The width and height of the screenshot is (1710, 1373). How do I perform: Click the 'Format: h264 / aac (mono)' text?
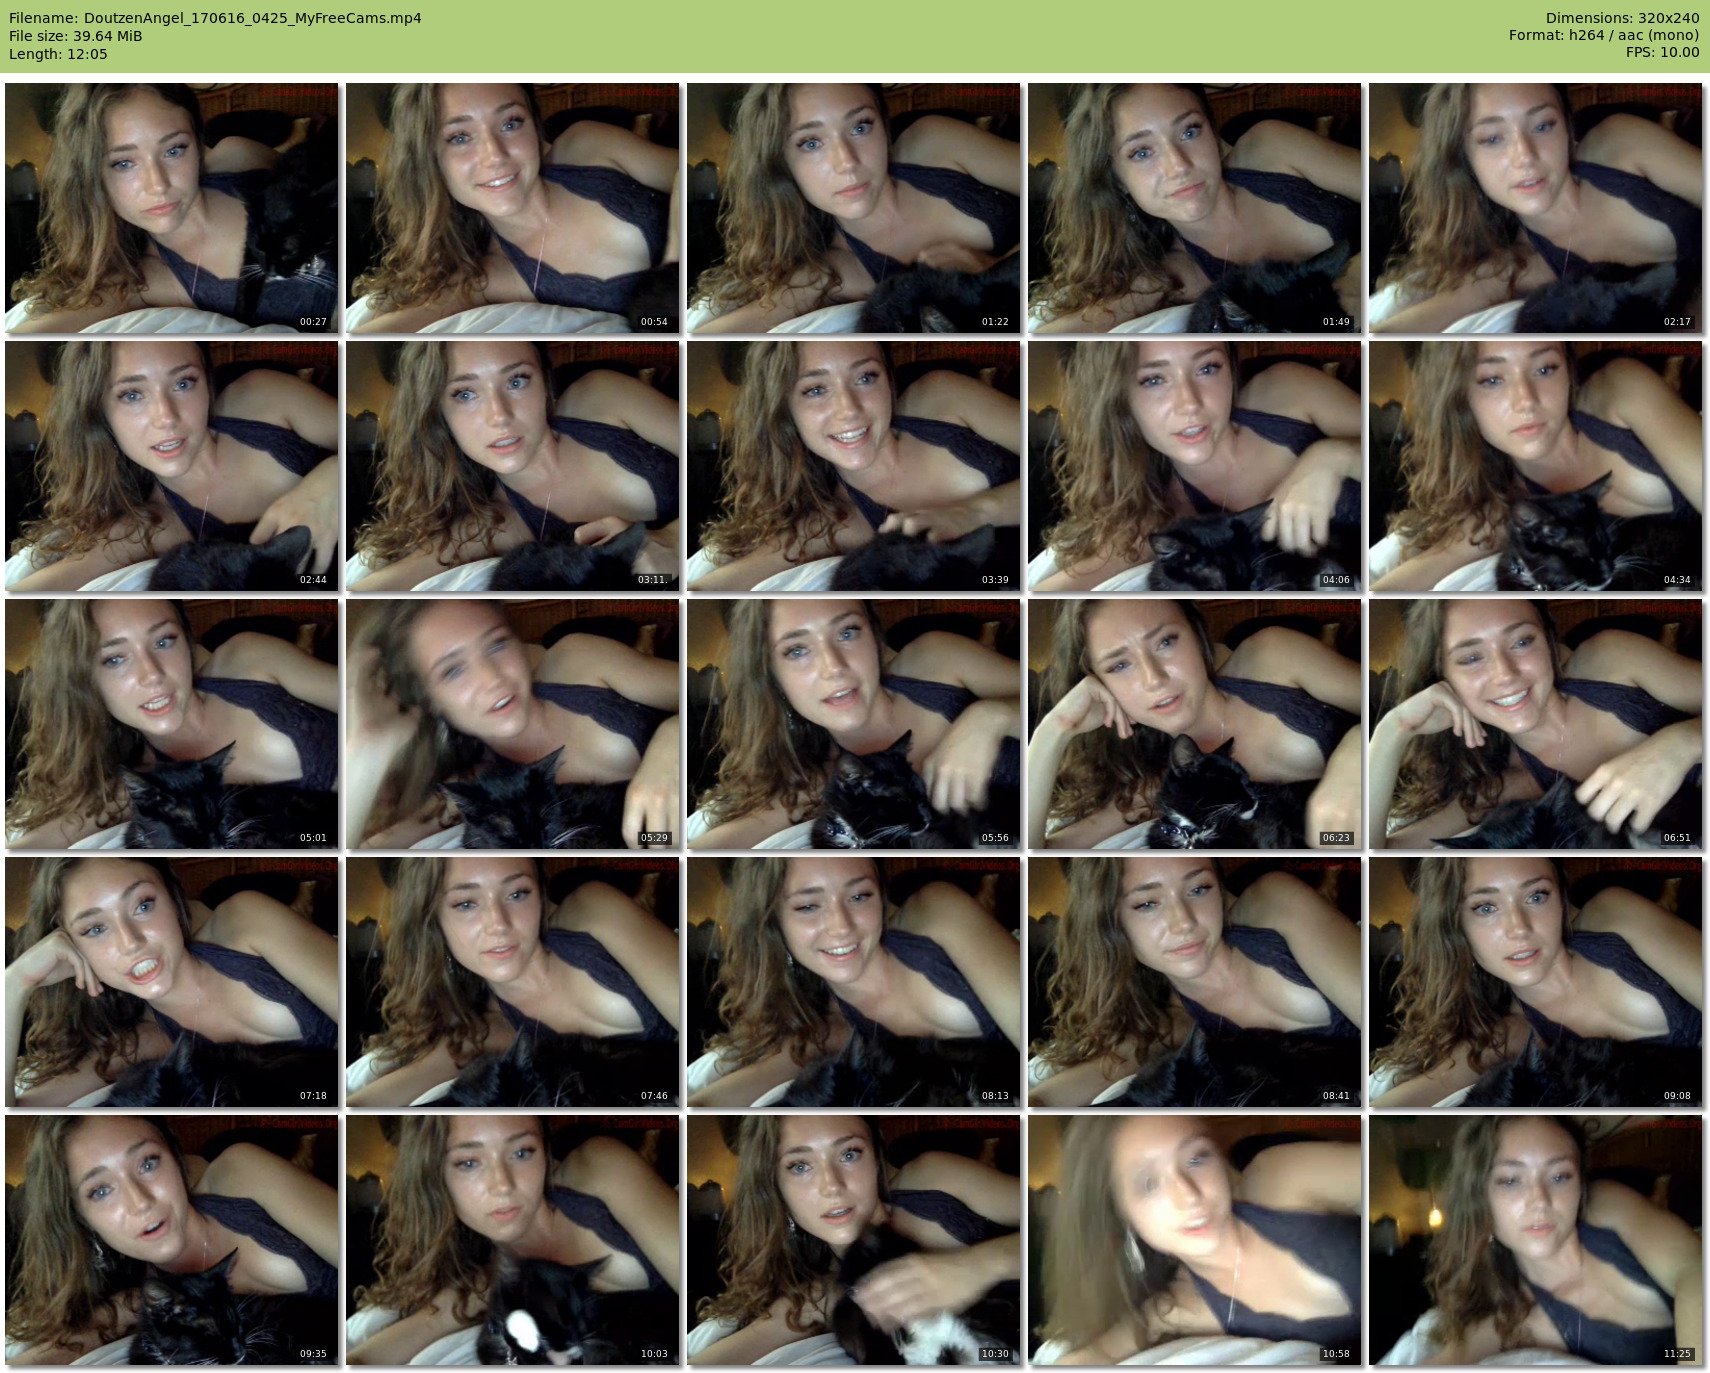coord(1604,36)
